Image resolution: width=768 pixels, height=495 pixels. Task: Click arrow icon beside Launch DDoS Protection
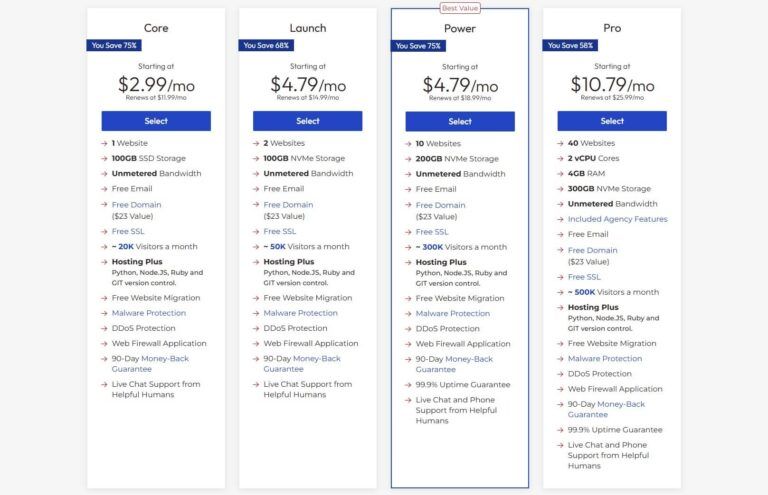coord(256,328)
